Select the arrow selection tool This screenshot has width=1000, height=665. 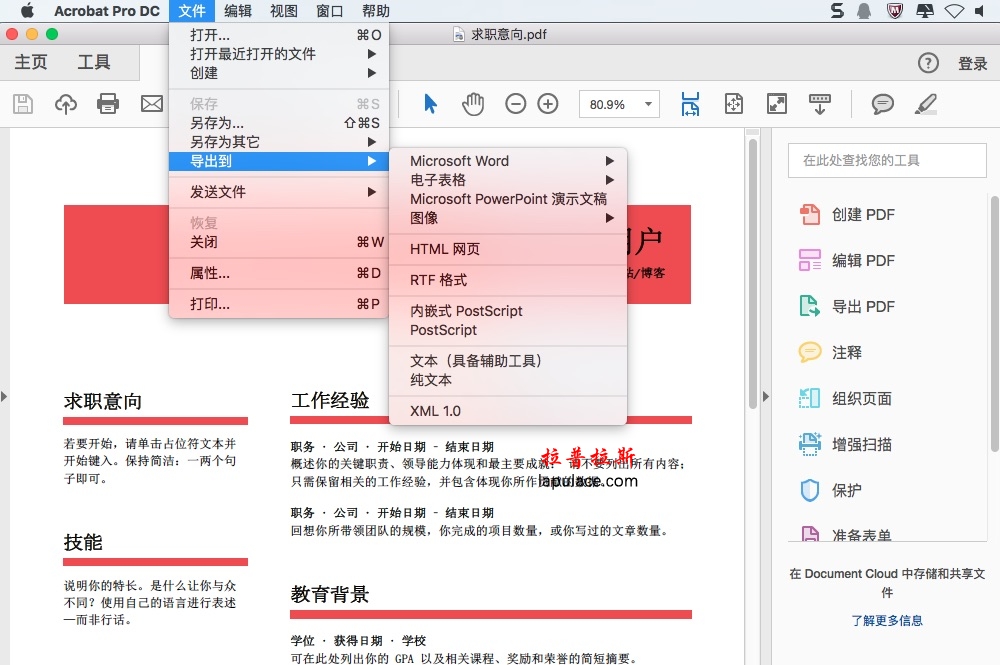pyautogui.click(x=430, y=104)
